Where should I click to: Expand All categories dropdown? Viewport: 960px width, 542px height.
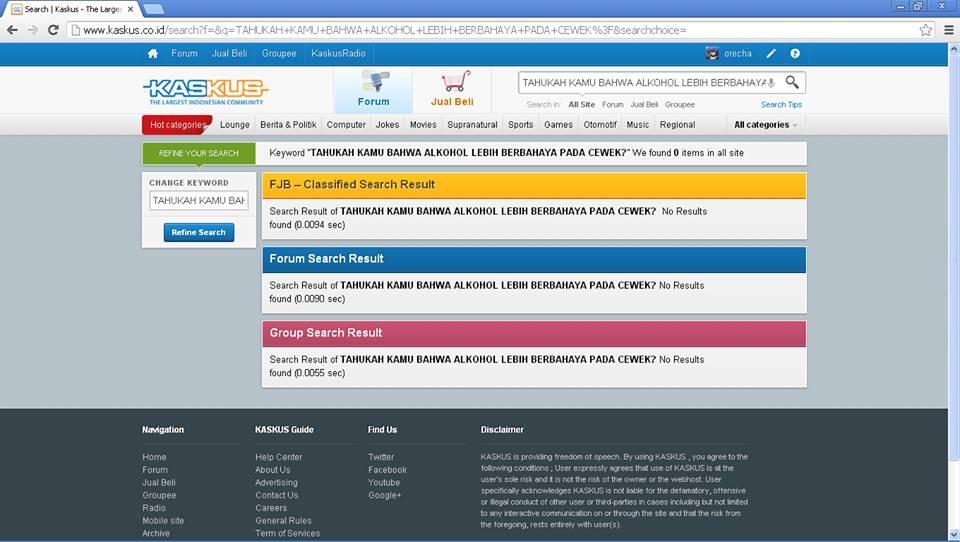pyautogui.click(x=765, y=124)
